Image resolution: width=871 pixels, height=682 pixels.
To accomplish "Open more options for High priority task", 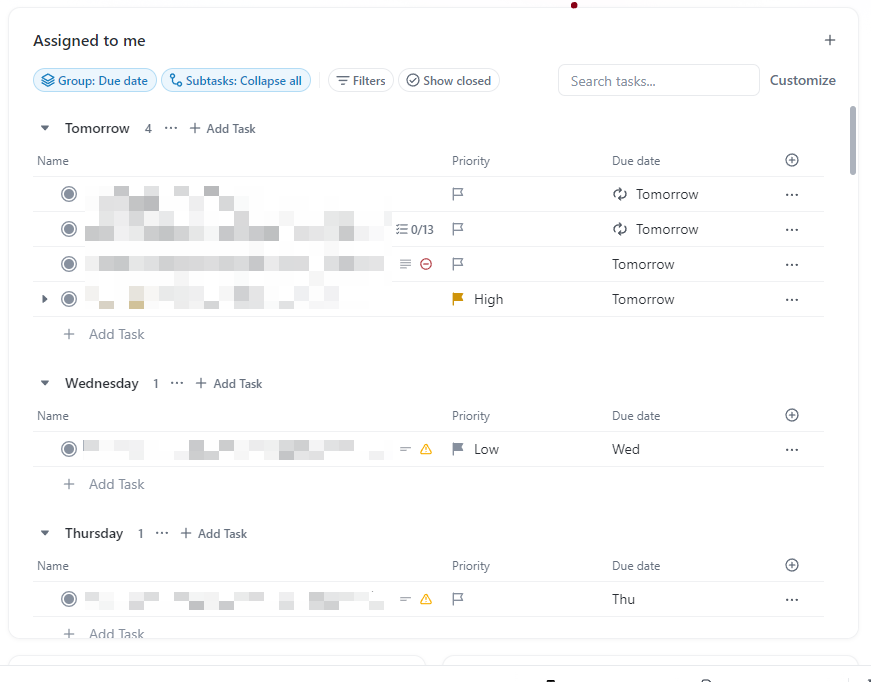I will coord(792,300).
